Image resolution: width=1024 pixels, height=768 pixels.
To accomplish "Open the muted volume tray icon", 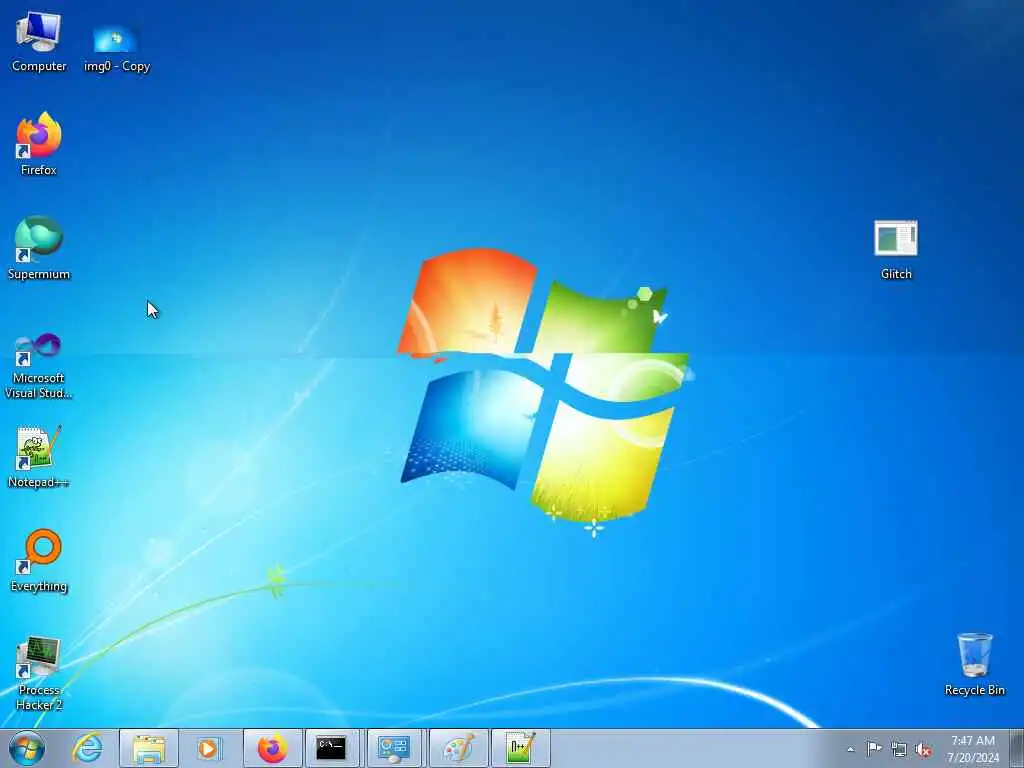I will coord(923,750).
